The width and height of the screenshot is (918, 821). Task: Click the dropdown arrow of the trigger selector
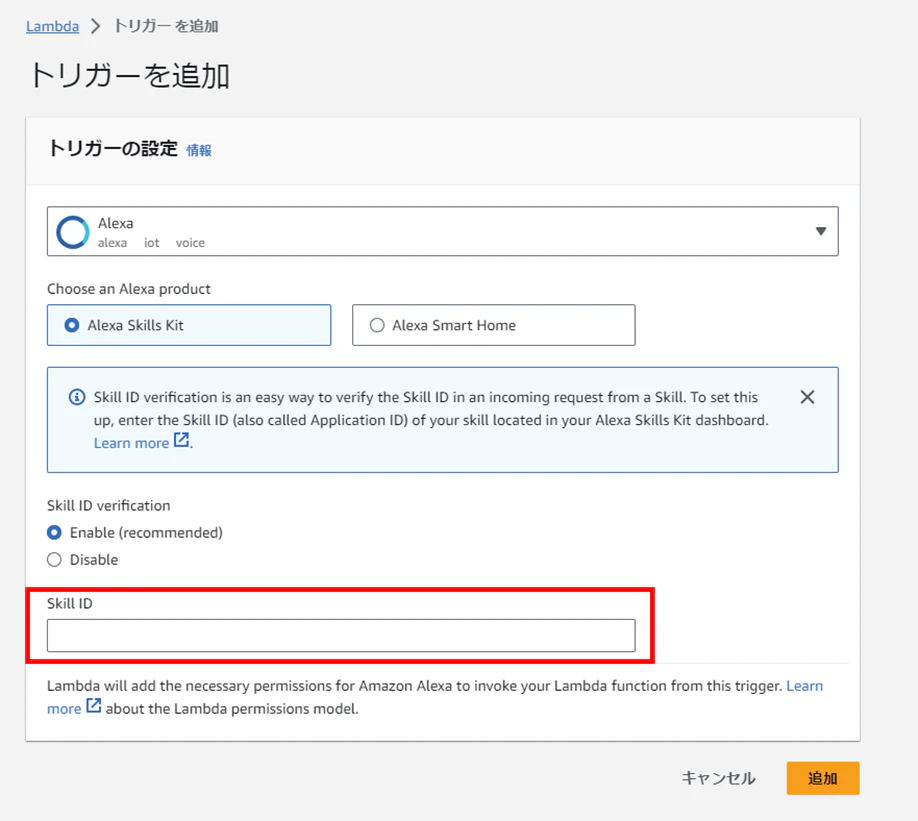click(821, 231)
